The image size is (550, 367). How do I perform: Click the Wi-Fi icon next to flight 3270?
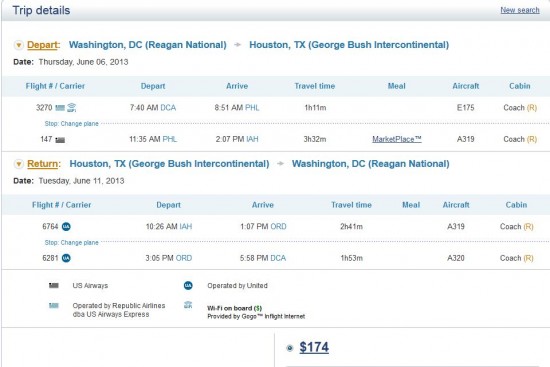click(72, 108)
